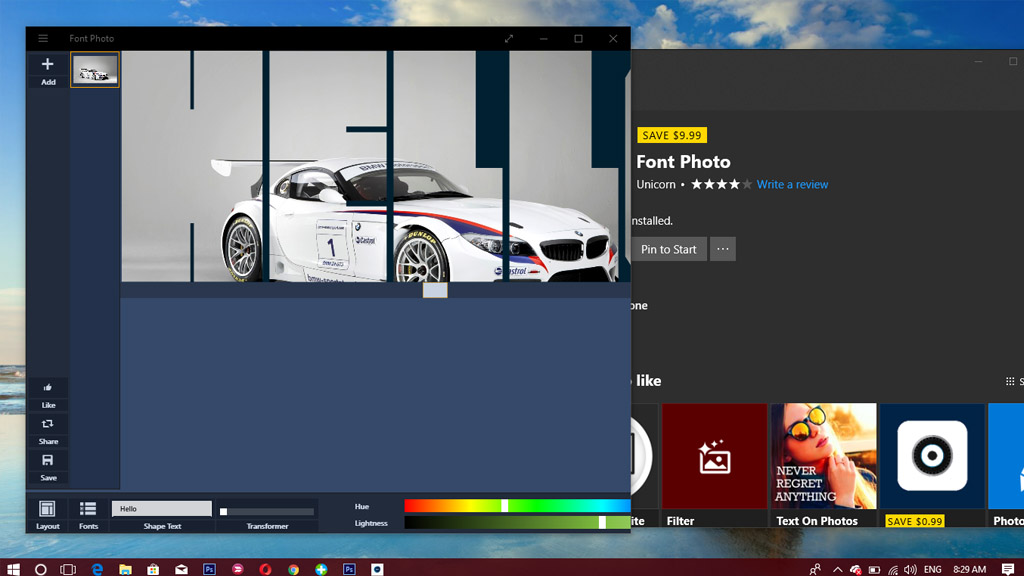The height and width of the screenshot is (576, 1024).
Task: Select the car photo thumbnail
Action: pos(95,70)
